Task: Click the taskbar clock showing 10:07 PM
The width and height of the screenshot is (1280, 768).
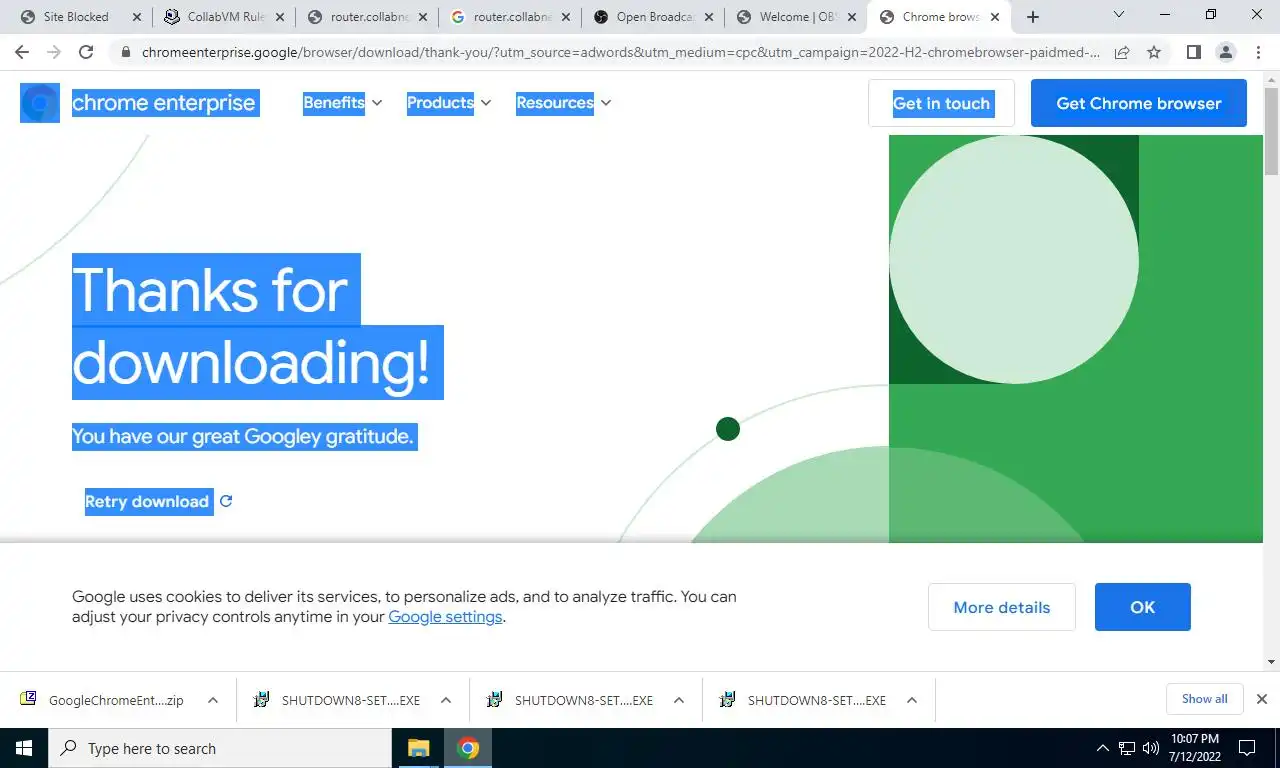Action: click(x=1193, y=748)
